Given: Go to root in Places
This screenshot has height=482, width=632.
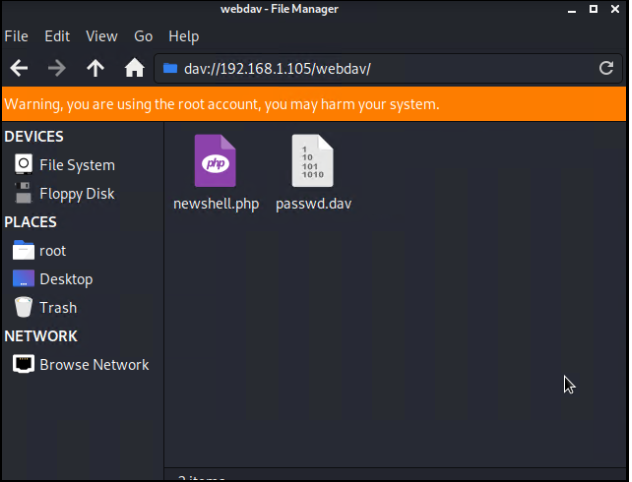Looking at the screenshot, I should pos(52,251).
